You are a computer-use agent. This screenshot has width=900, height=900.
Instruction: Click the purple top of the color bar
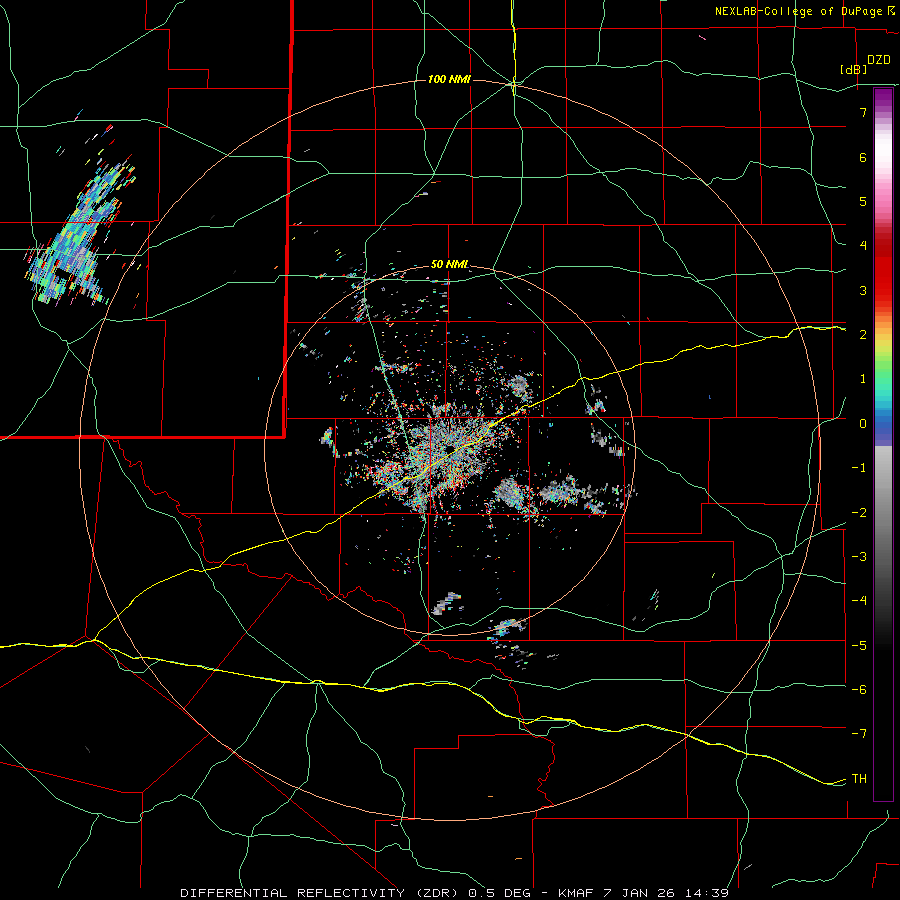click(883, 99)
